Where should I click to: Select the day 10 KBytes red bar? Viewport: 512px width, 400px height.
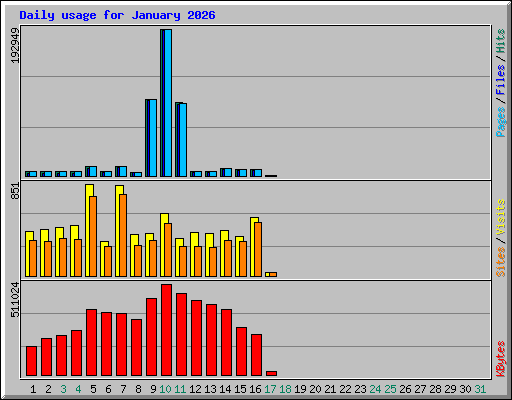(166, 330)
